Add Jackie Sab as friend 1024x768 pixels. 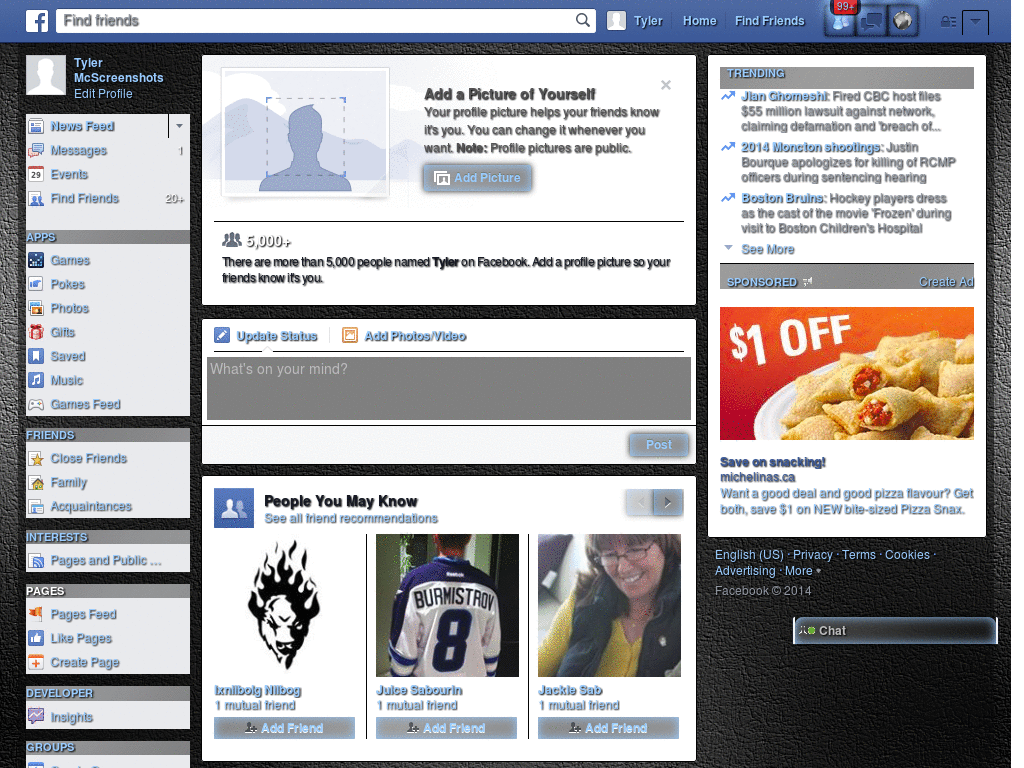pos(608,728)
